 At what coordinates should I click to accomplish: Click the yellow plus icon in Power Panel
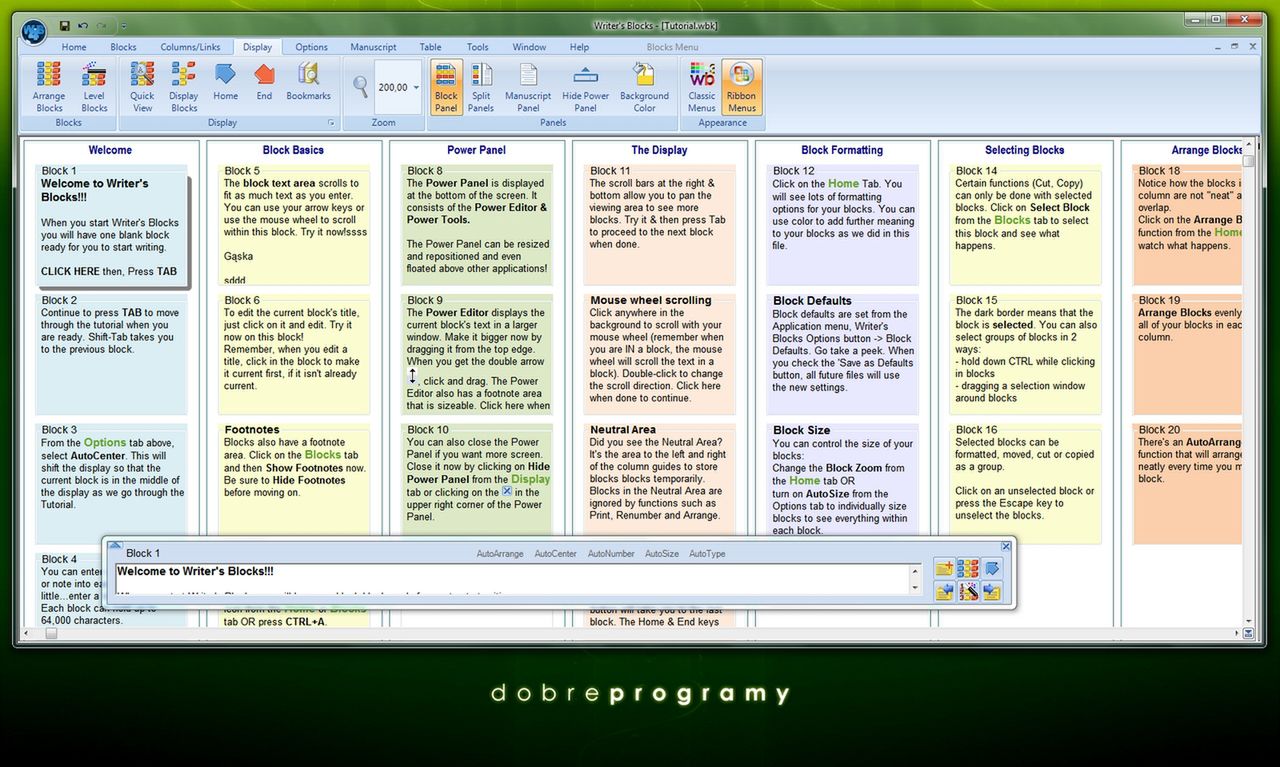coord(943,568)
